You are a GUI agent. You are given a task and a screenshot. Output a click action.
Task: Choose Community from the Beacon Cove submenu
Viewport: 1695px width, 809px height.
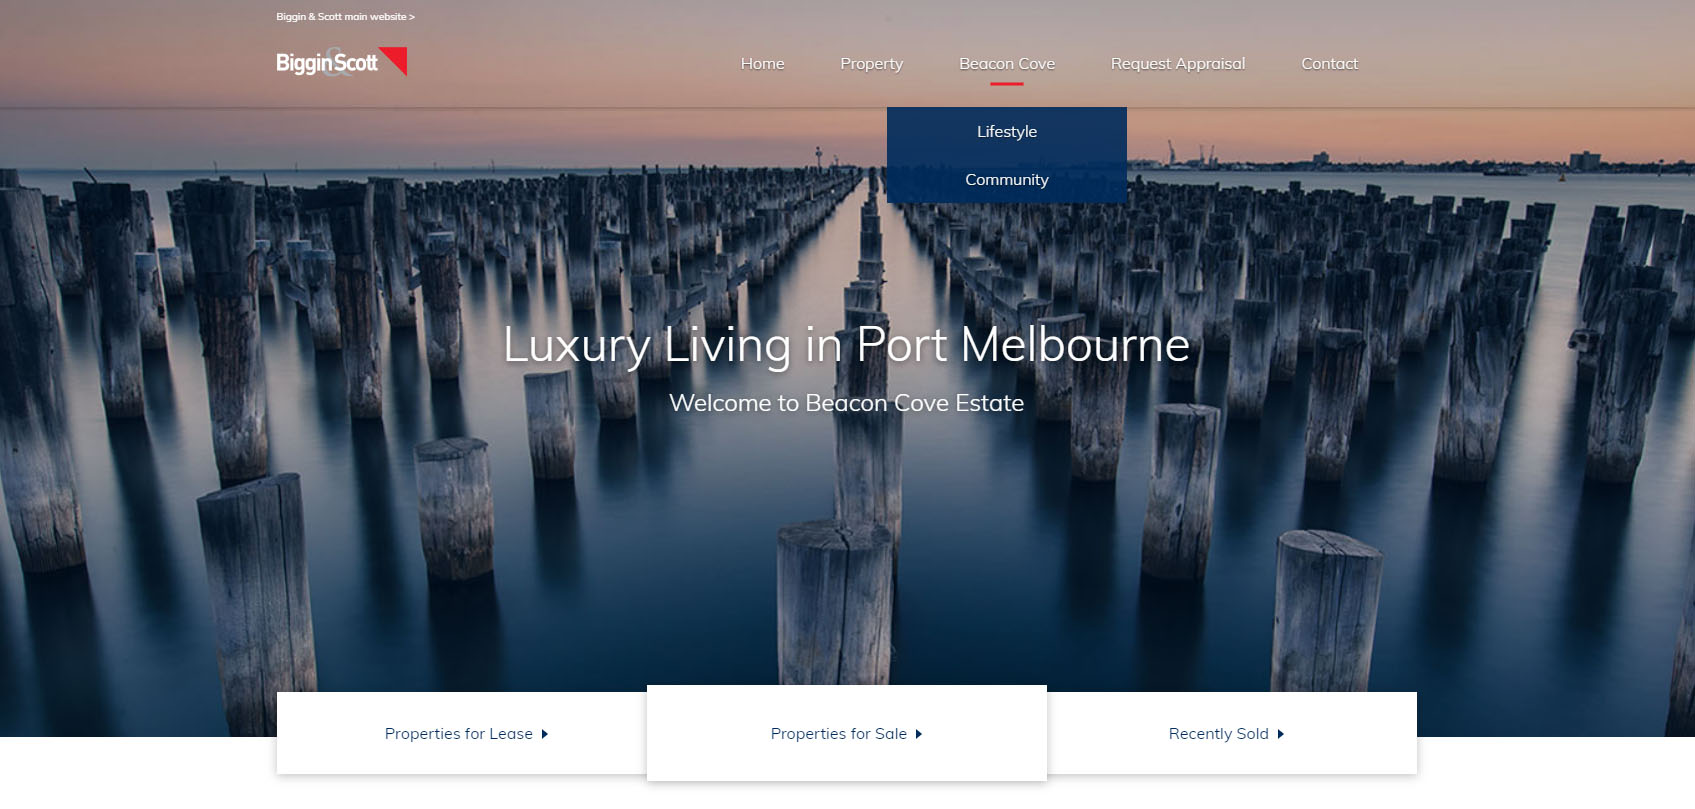1007,180
